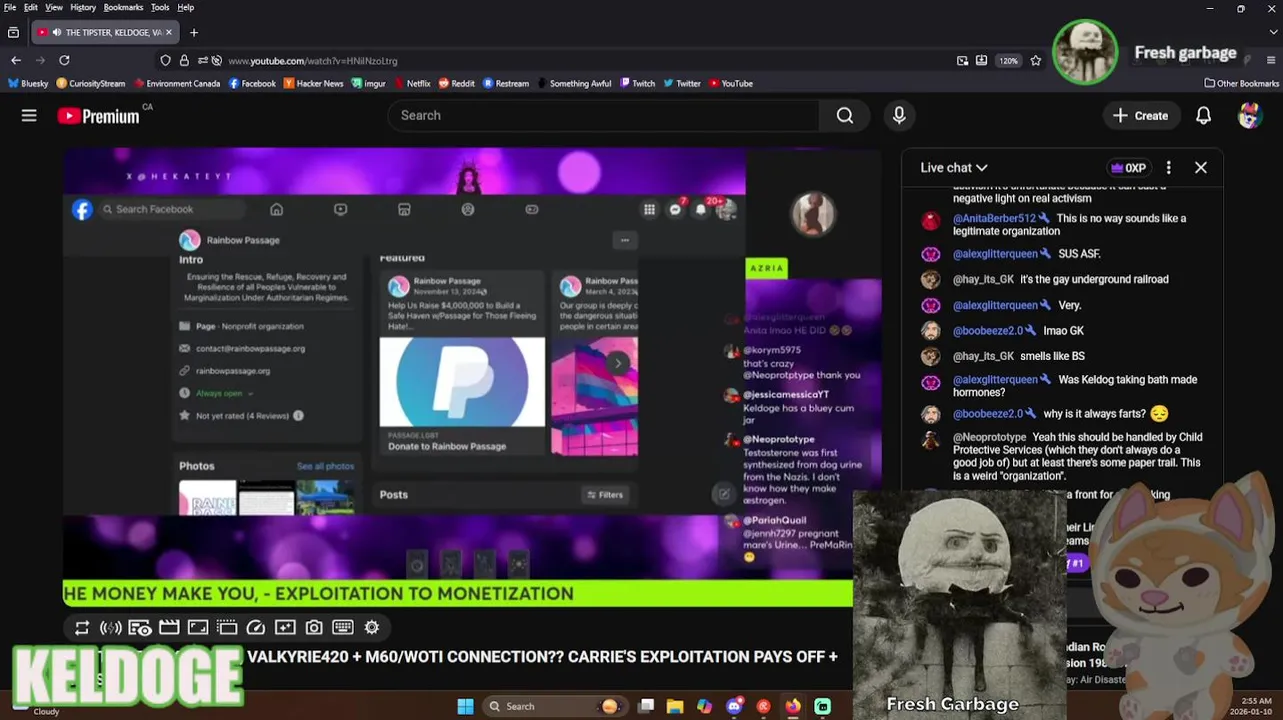Open live chat three-dot options menu
The width and height of the screenshot is (1283, 720).
pyautogui.click(x=1168, y=168)
